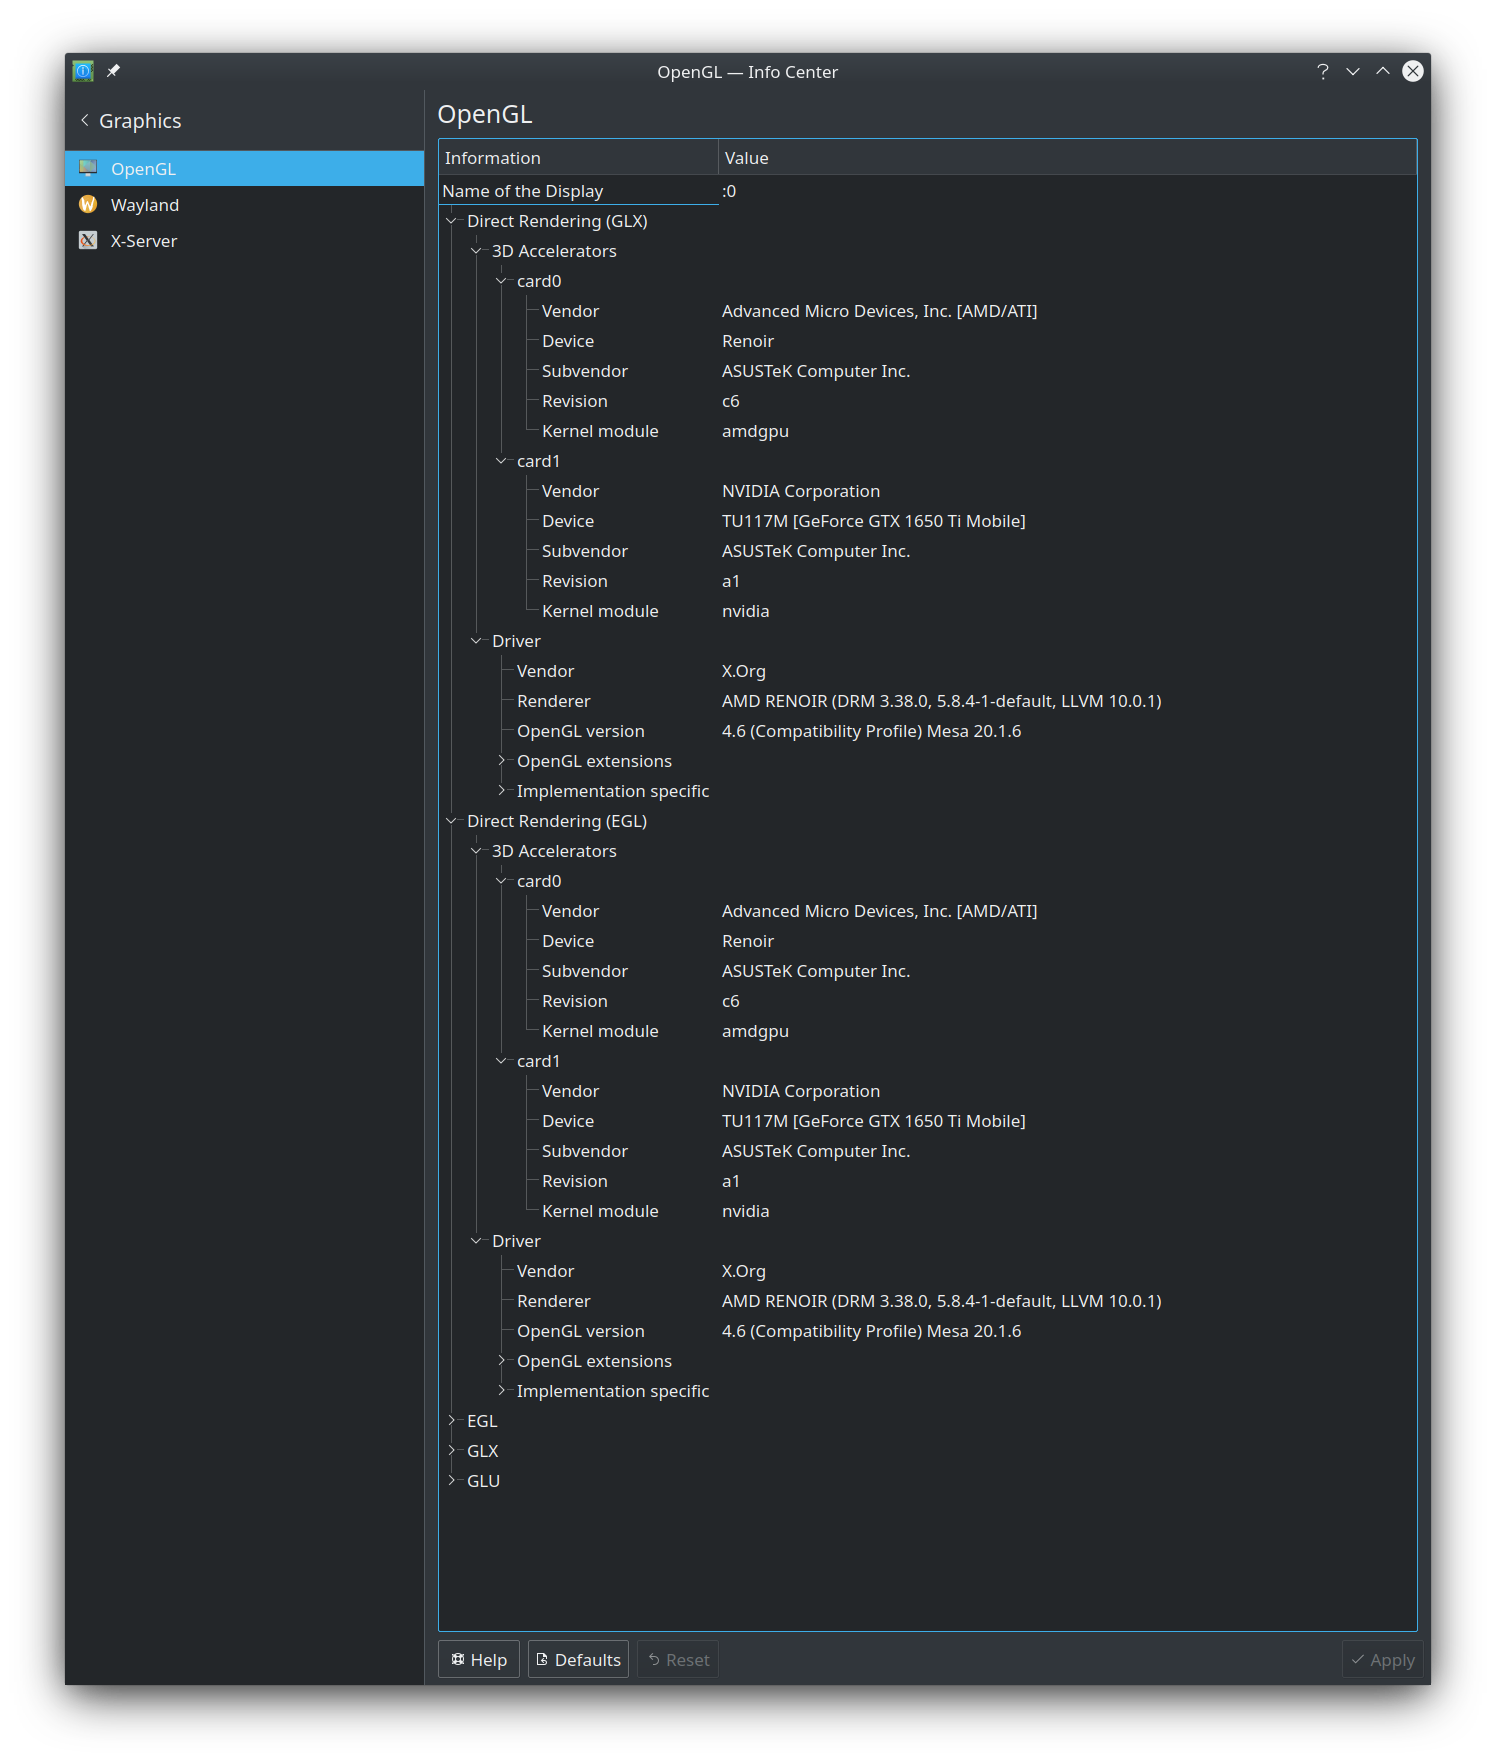The height and width of the screenshot is (1762, 1496).
Task: Expand Implementation specific under GLX
Action: coord(501,791)
